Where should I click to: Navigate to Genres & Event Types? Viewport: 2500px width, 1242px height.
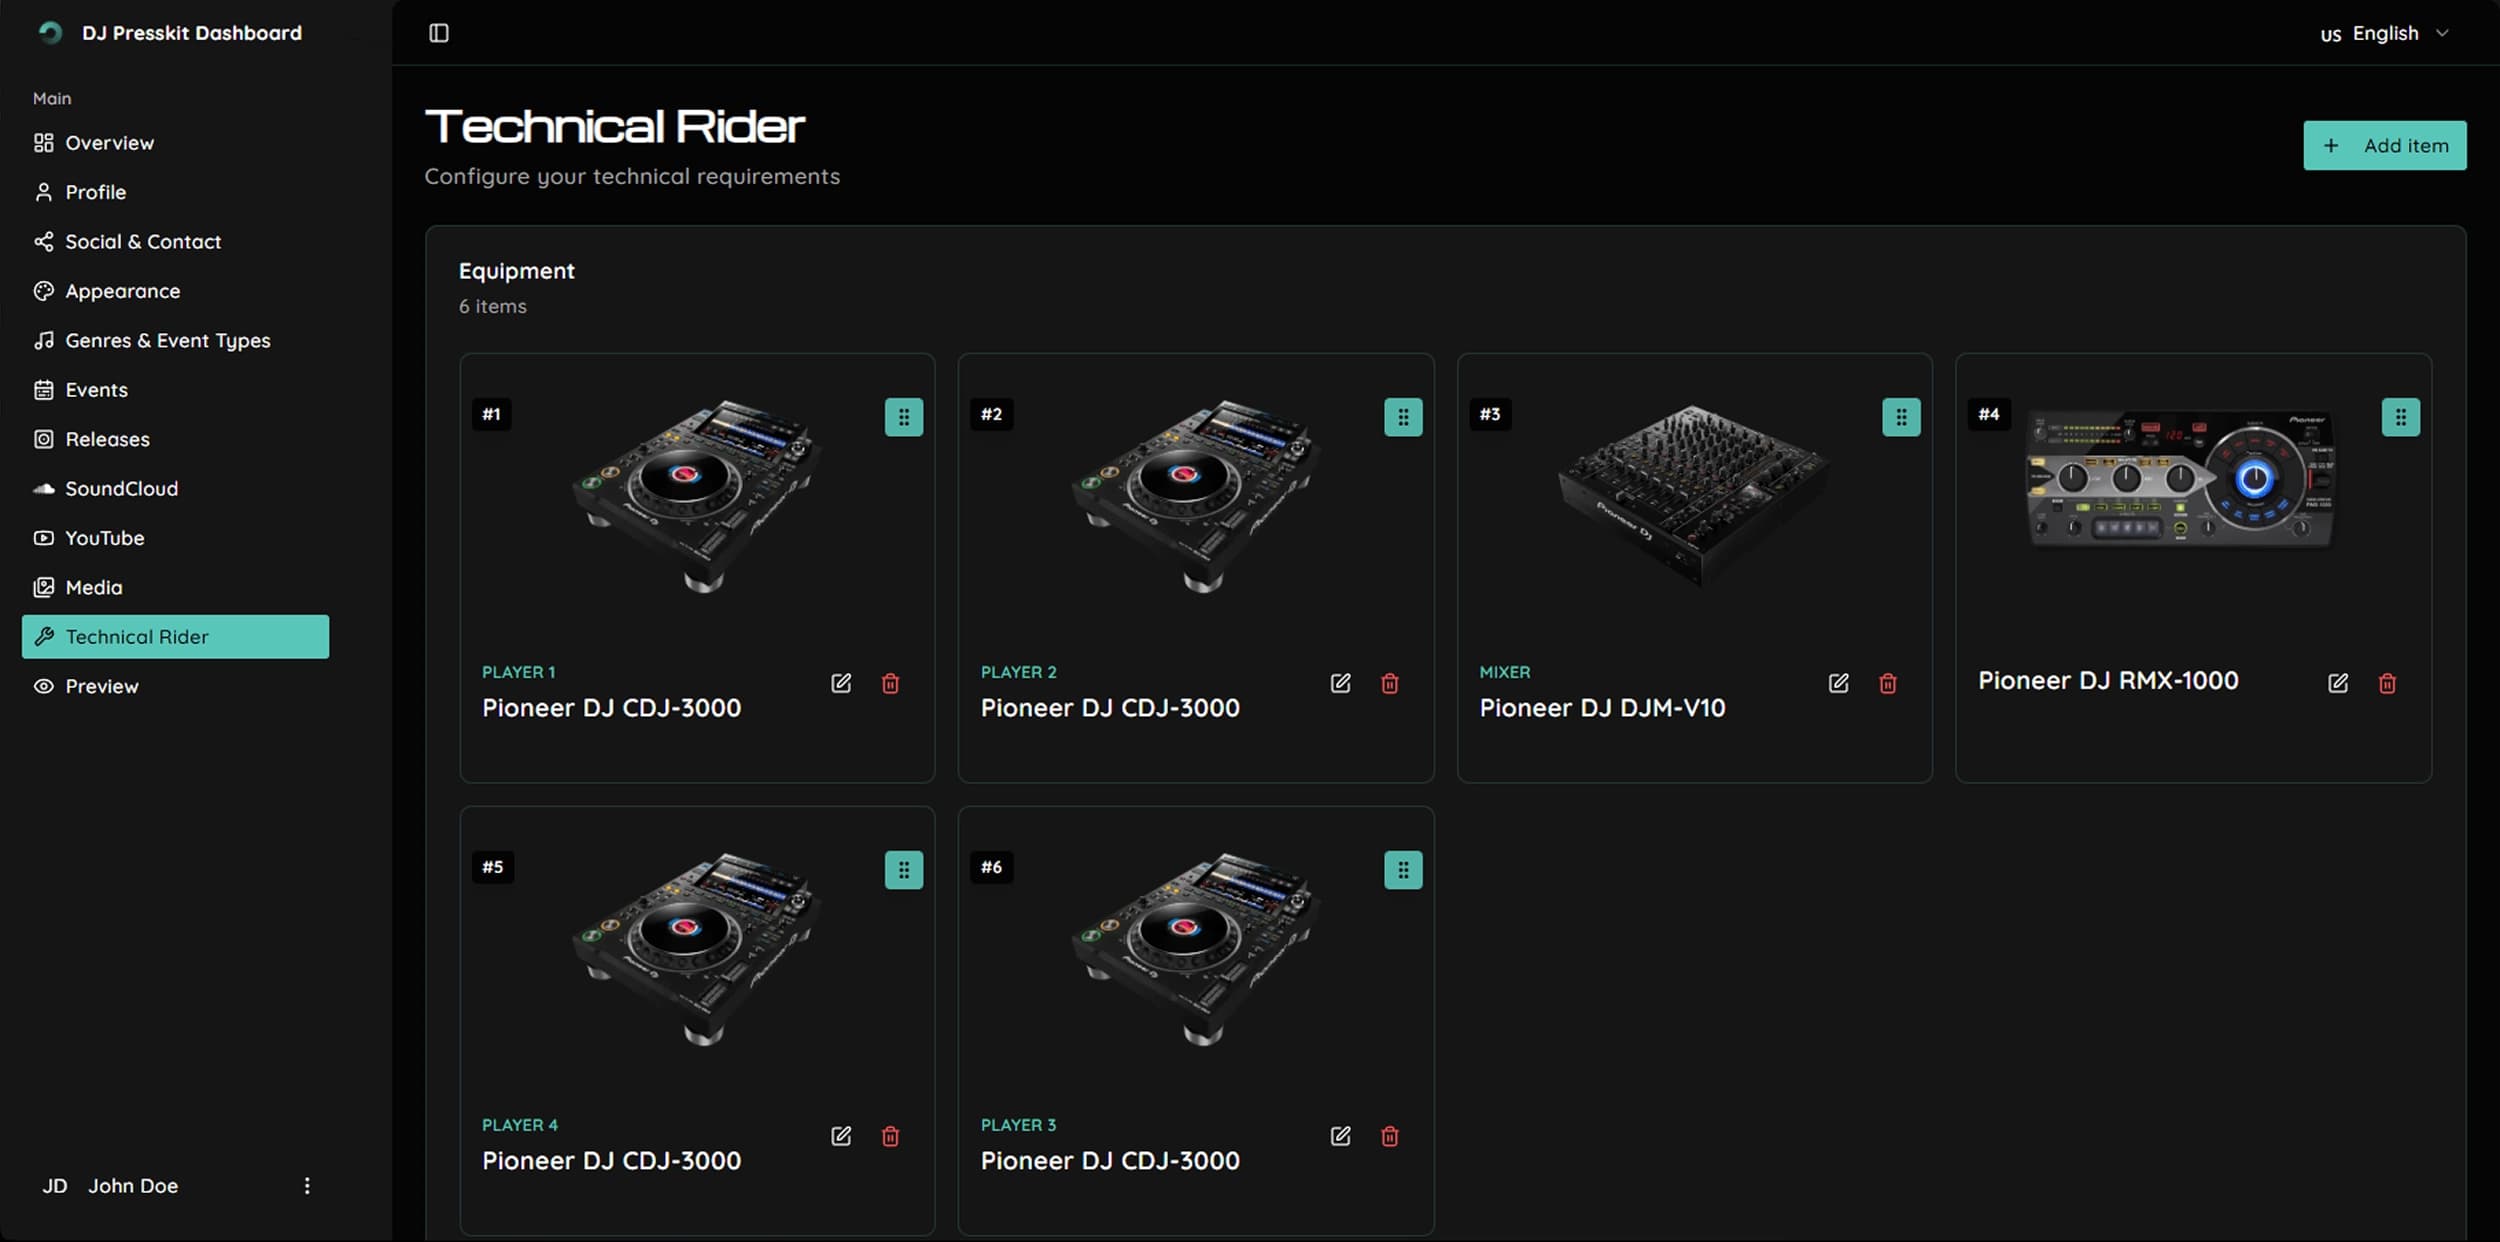click(x=167, y=340)
